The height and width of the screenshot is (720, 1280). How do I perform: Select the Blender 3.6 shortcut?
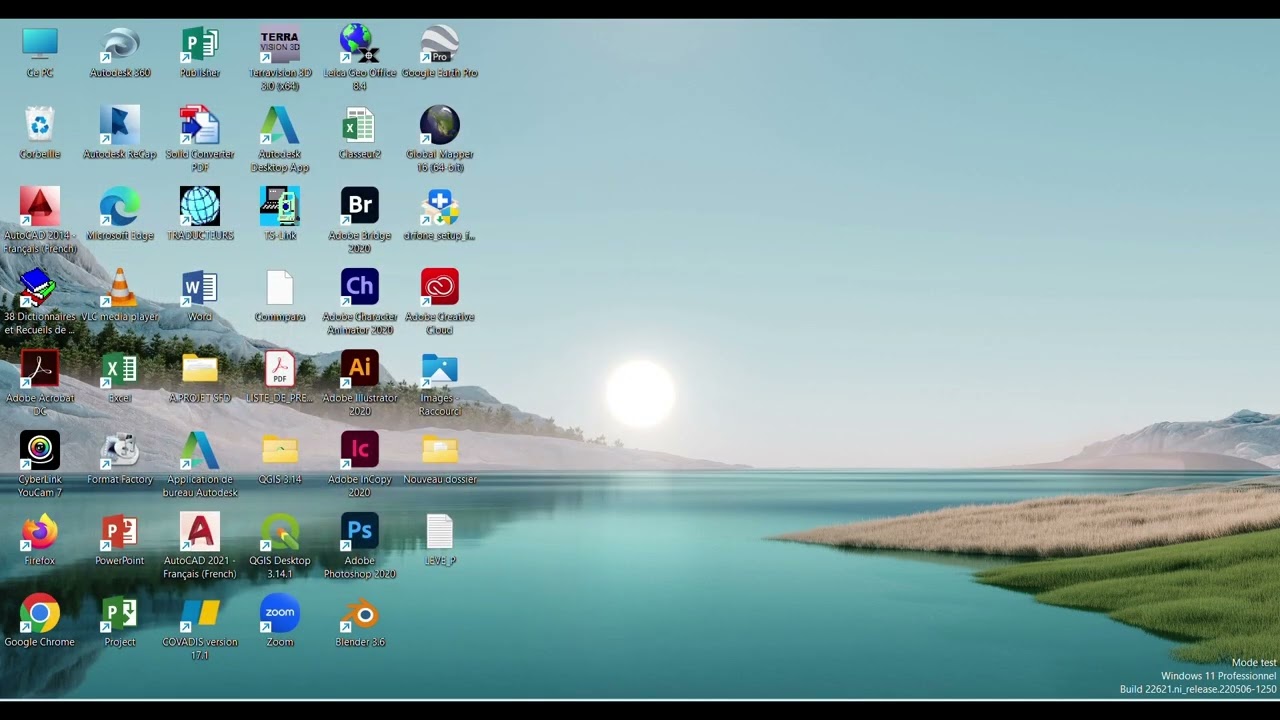[x=360, y=613]
